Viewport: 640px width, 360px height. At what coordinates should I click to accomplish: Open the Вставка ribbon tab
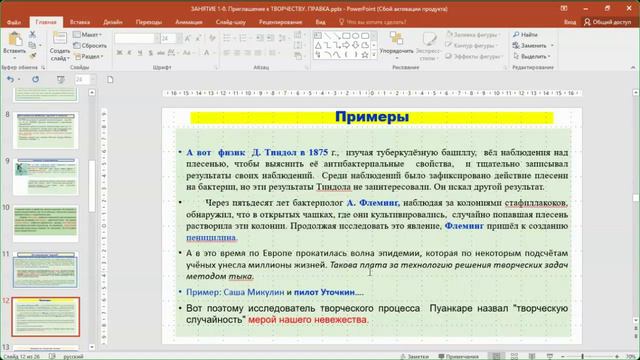(80, 22)
